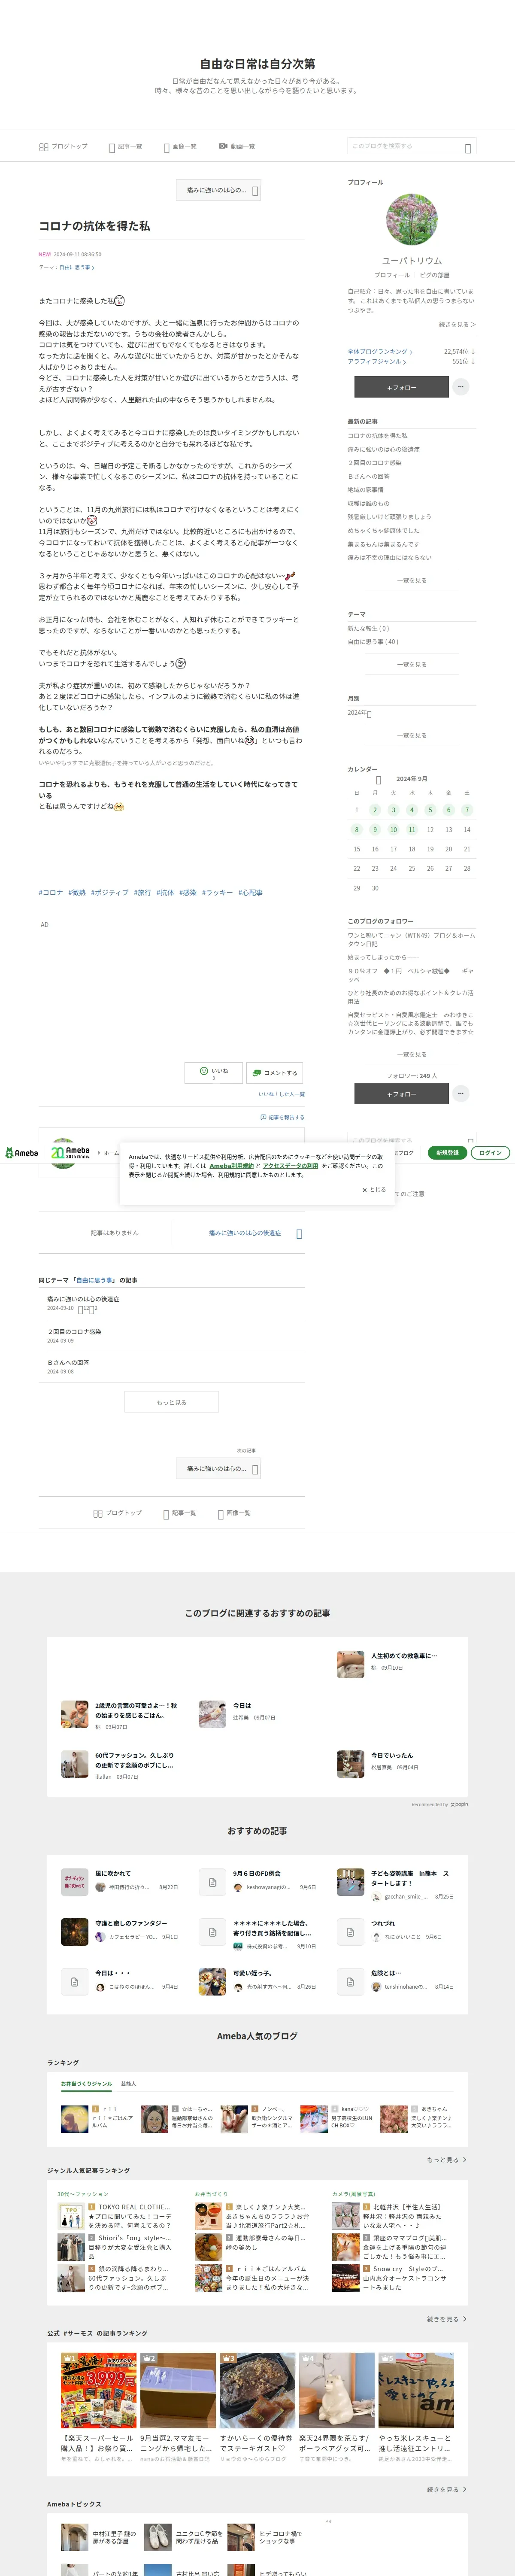This screenshot has width=515, height=2576.
Task: Click the lower +フォロー button below follower count
Action: point(401,1094)
